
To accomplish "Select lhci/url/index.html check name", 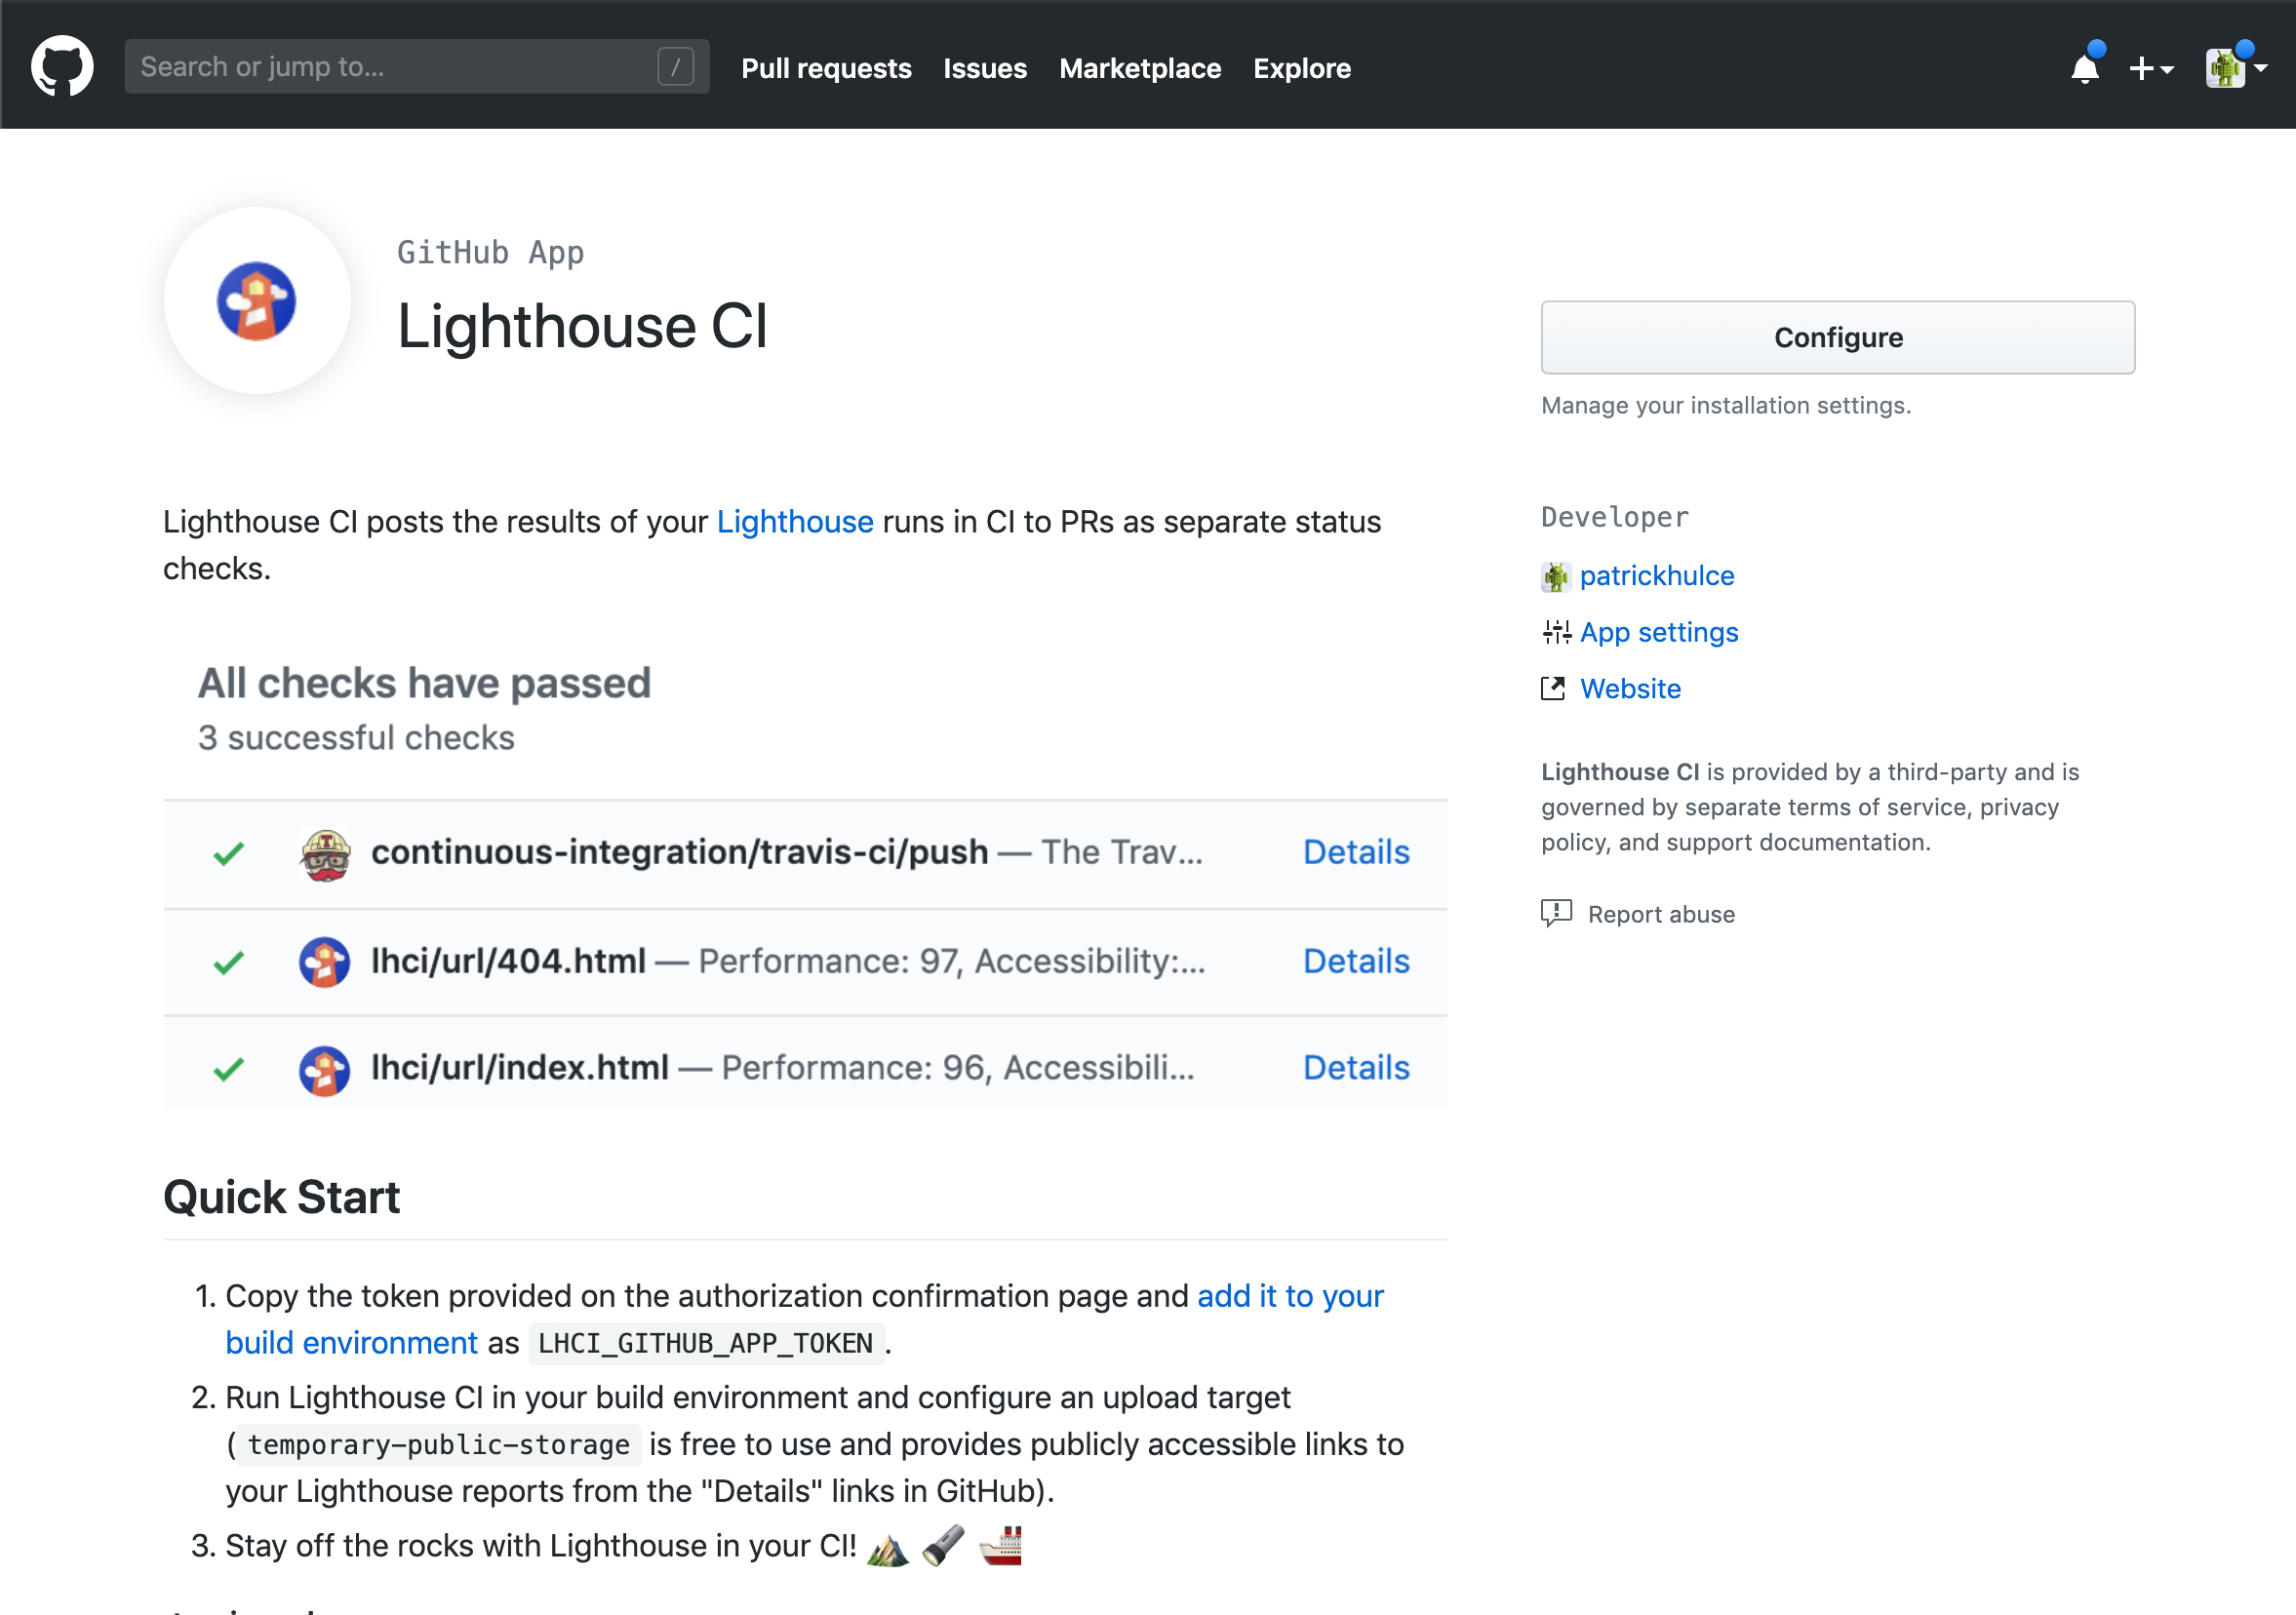I will (520, 1068).
